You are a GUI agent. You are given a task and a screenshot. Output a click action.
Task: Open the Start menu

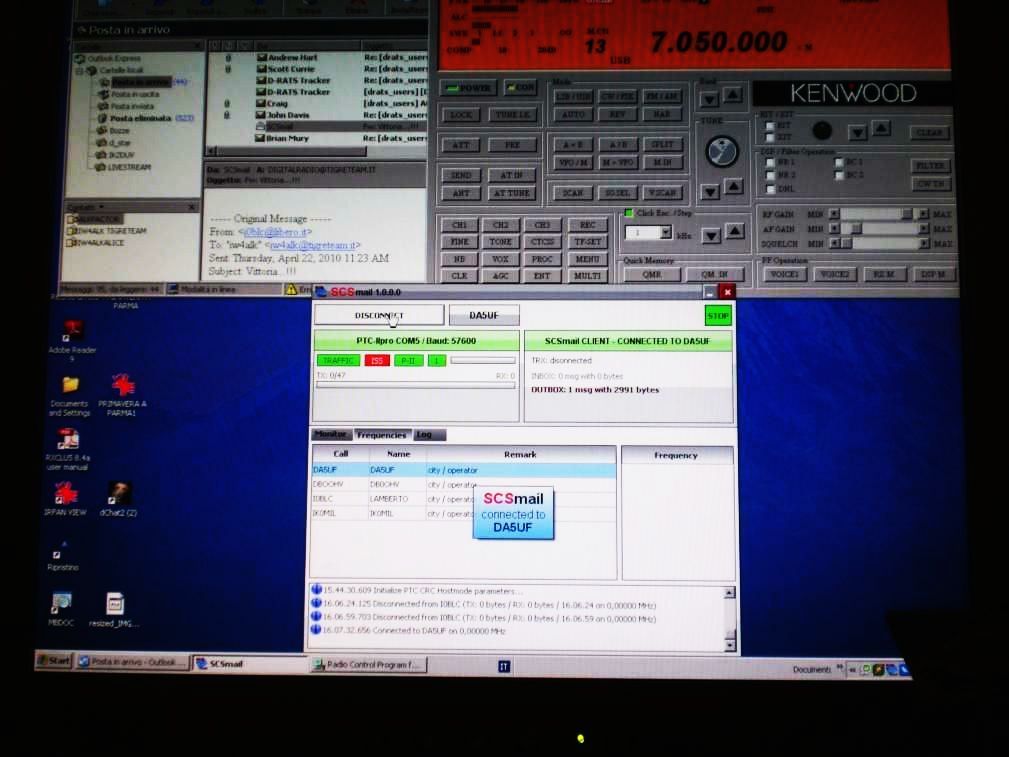[x=55, y=661]
